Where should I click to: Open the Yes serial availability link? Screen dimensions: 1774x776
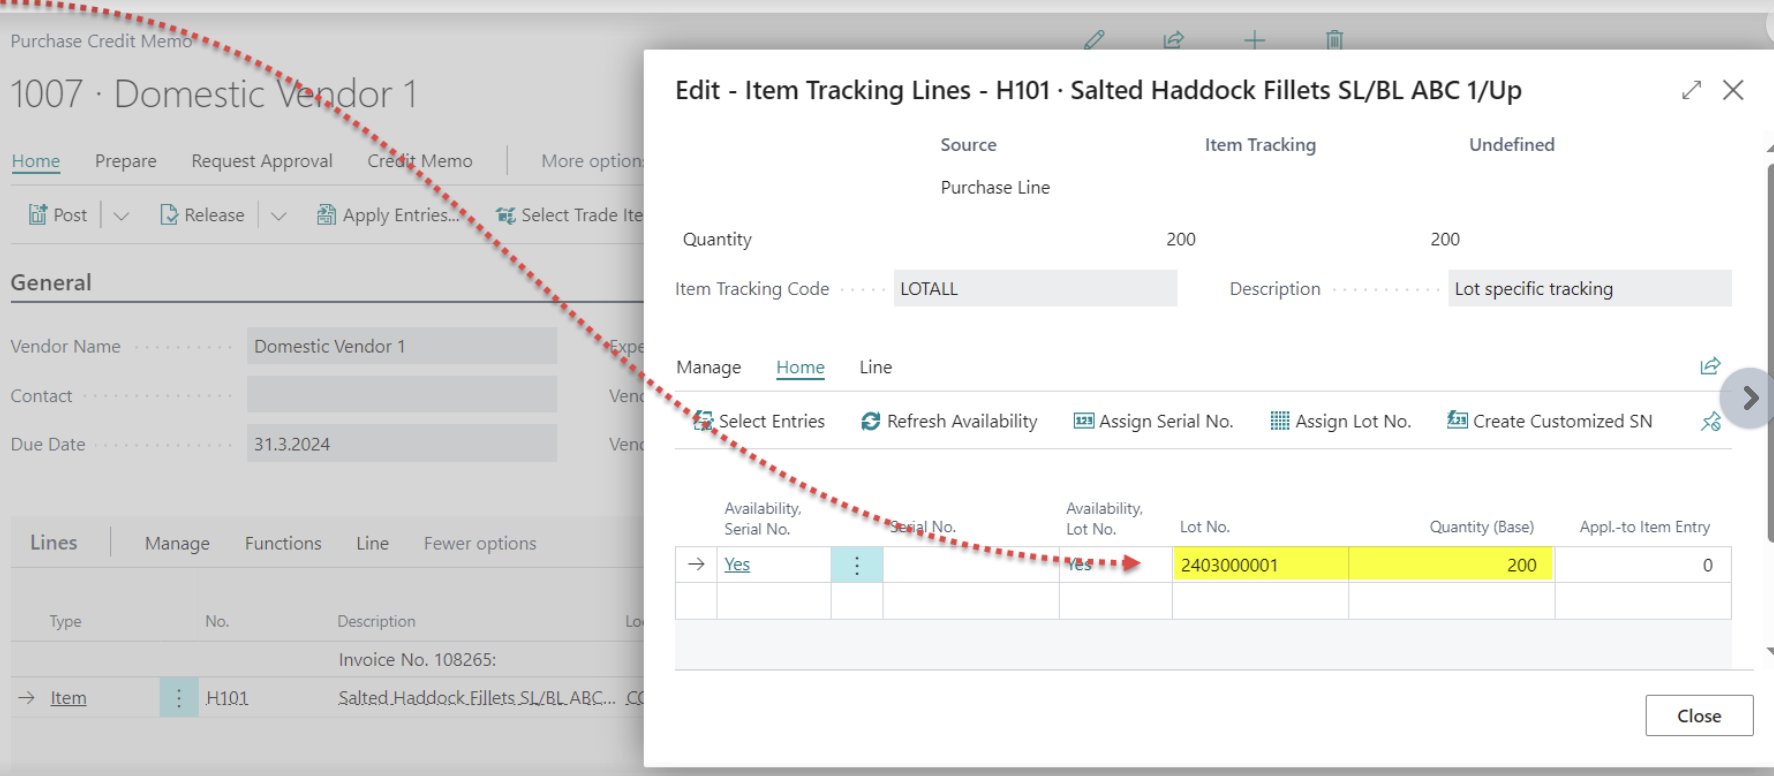[737, 565]
